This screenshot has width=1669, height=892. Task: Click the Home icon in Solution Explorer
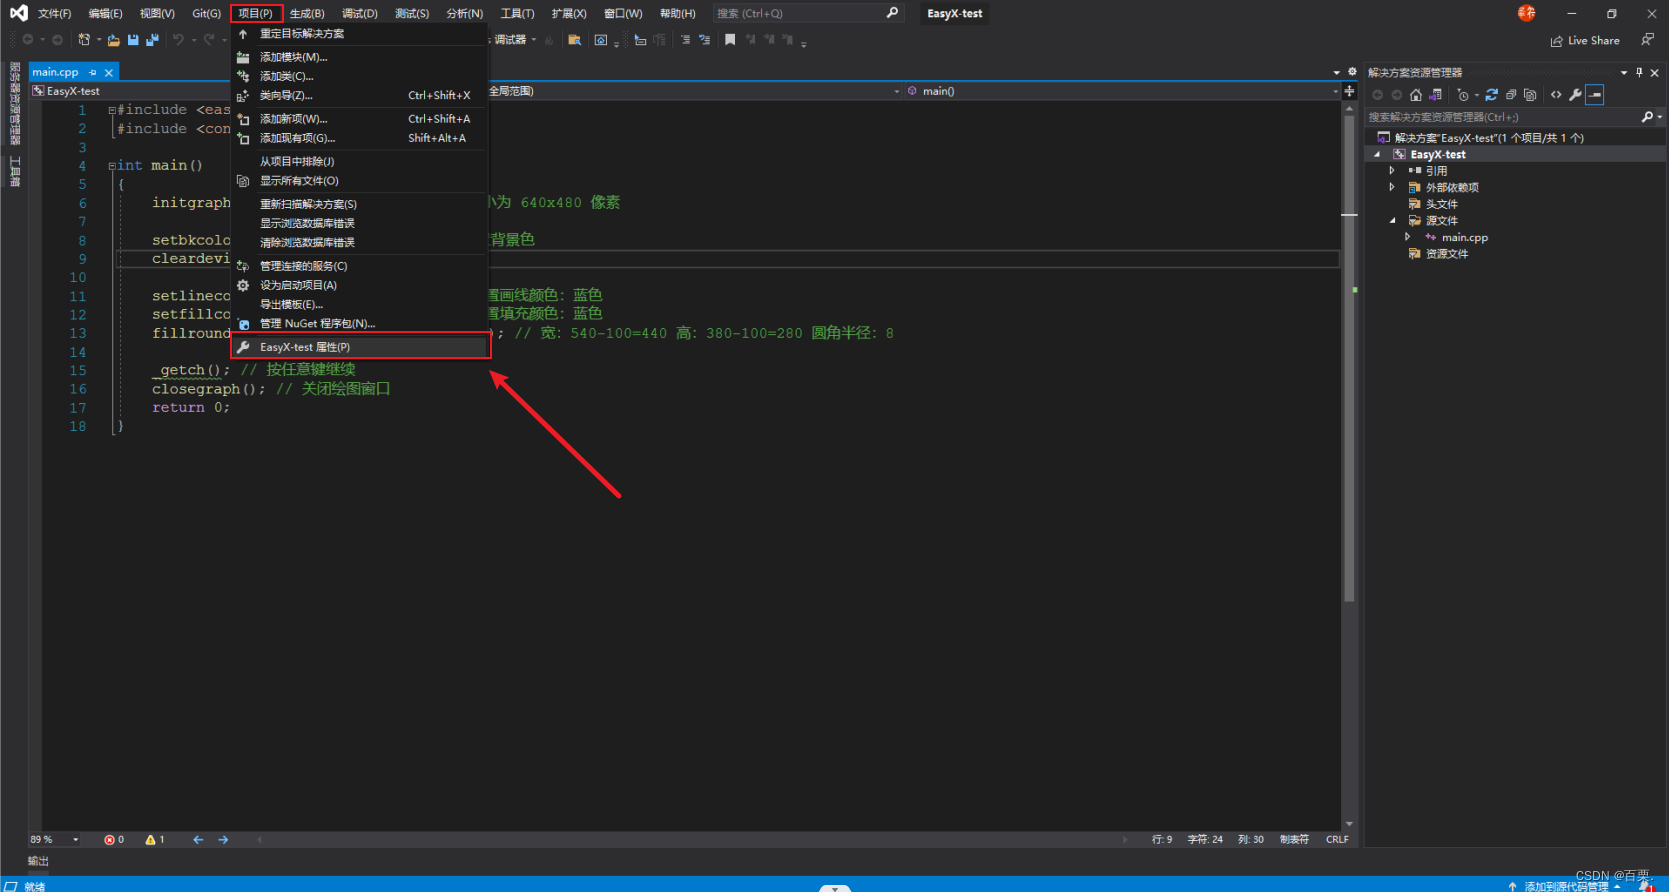1416,95
